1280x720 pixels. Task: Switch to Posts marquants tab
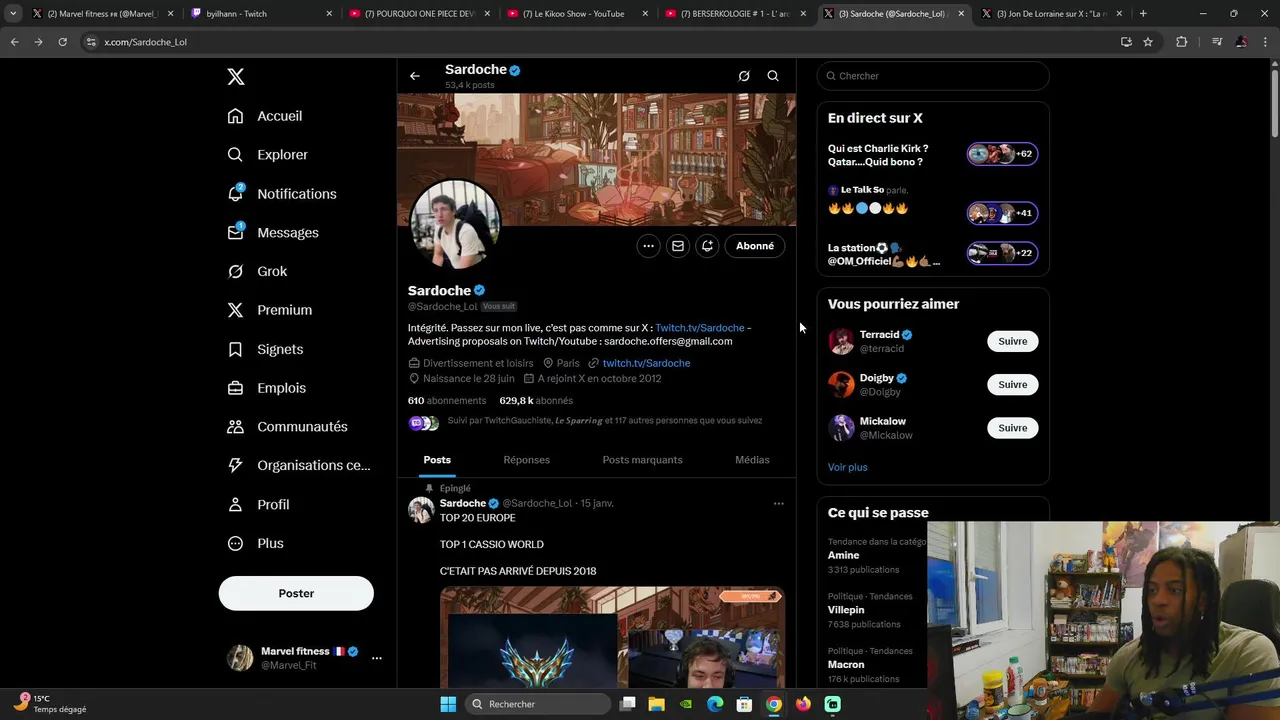point(642,460)
